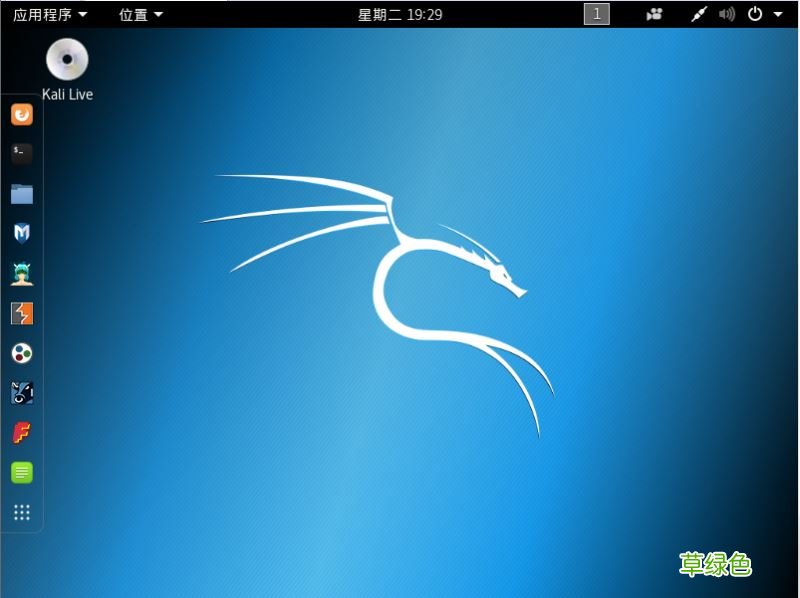Open network connection settings via the plug icon
Viewport: 800px width, 598px height.
(699, 14)
